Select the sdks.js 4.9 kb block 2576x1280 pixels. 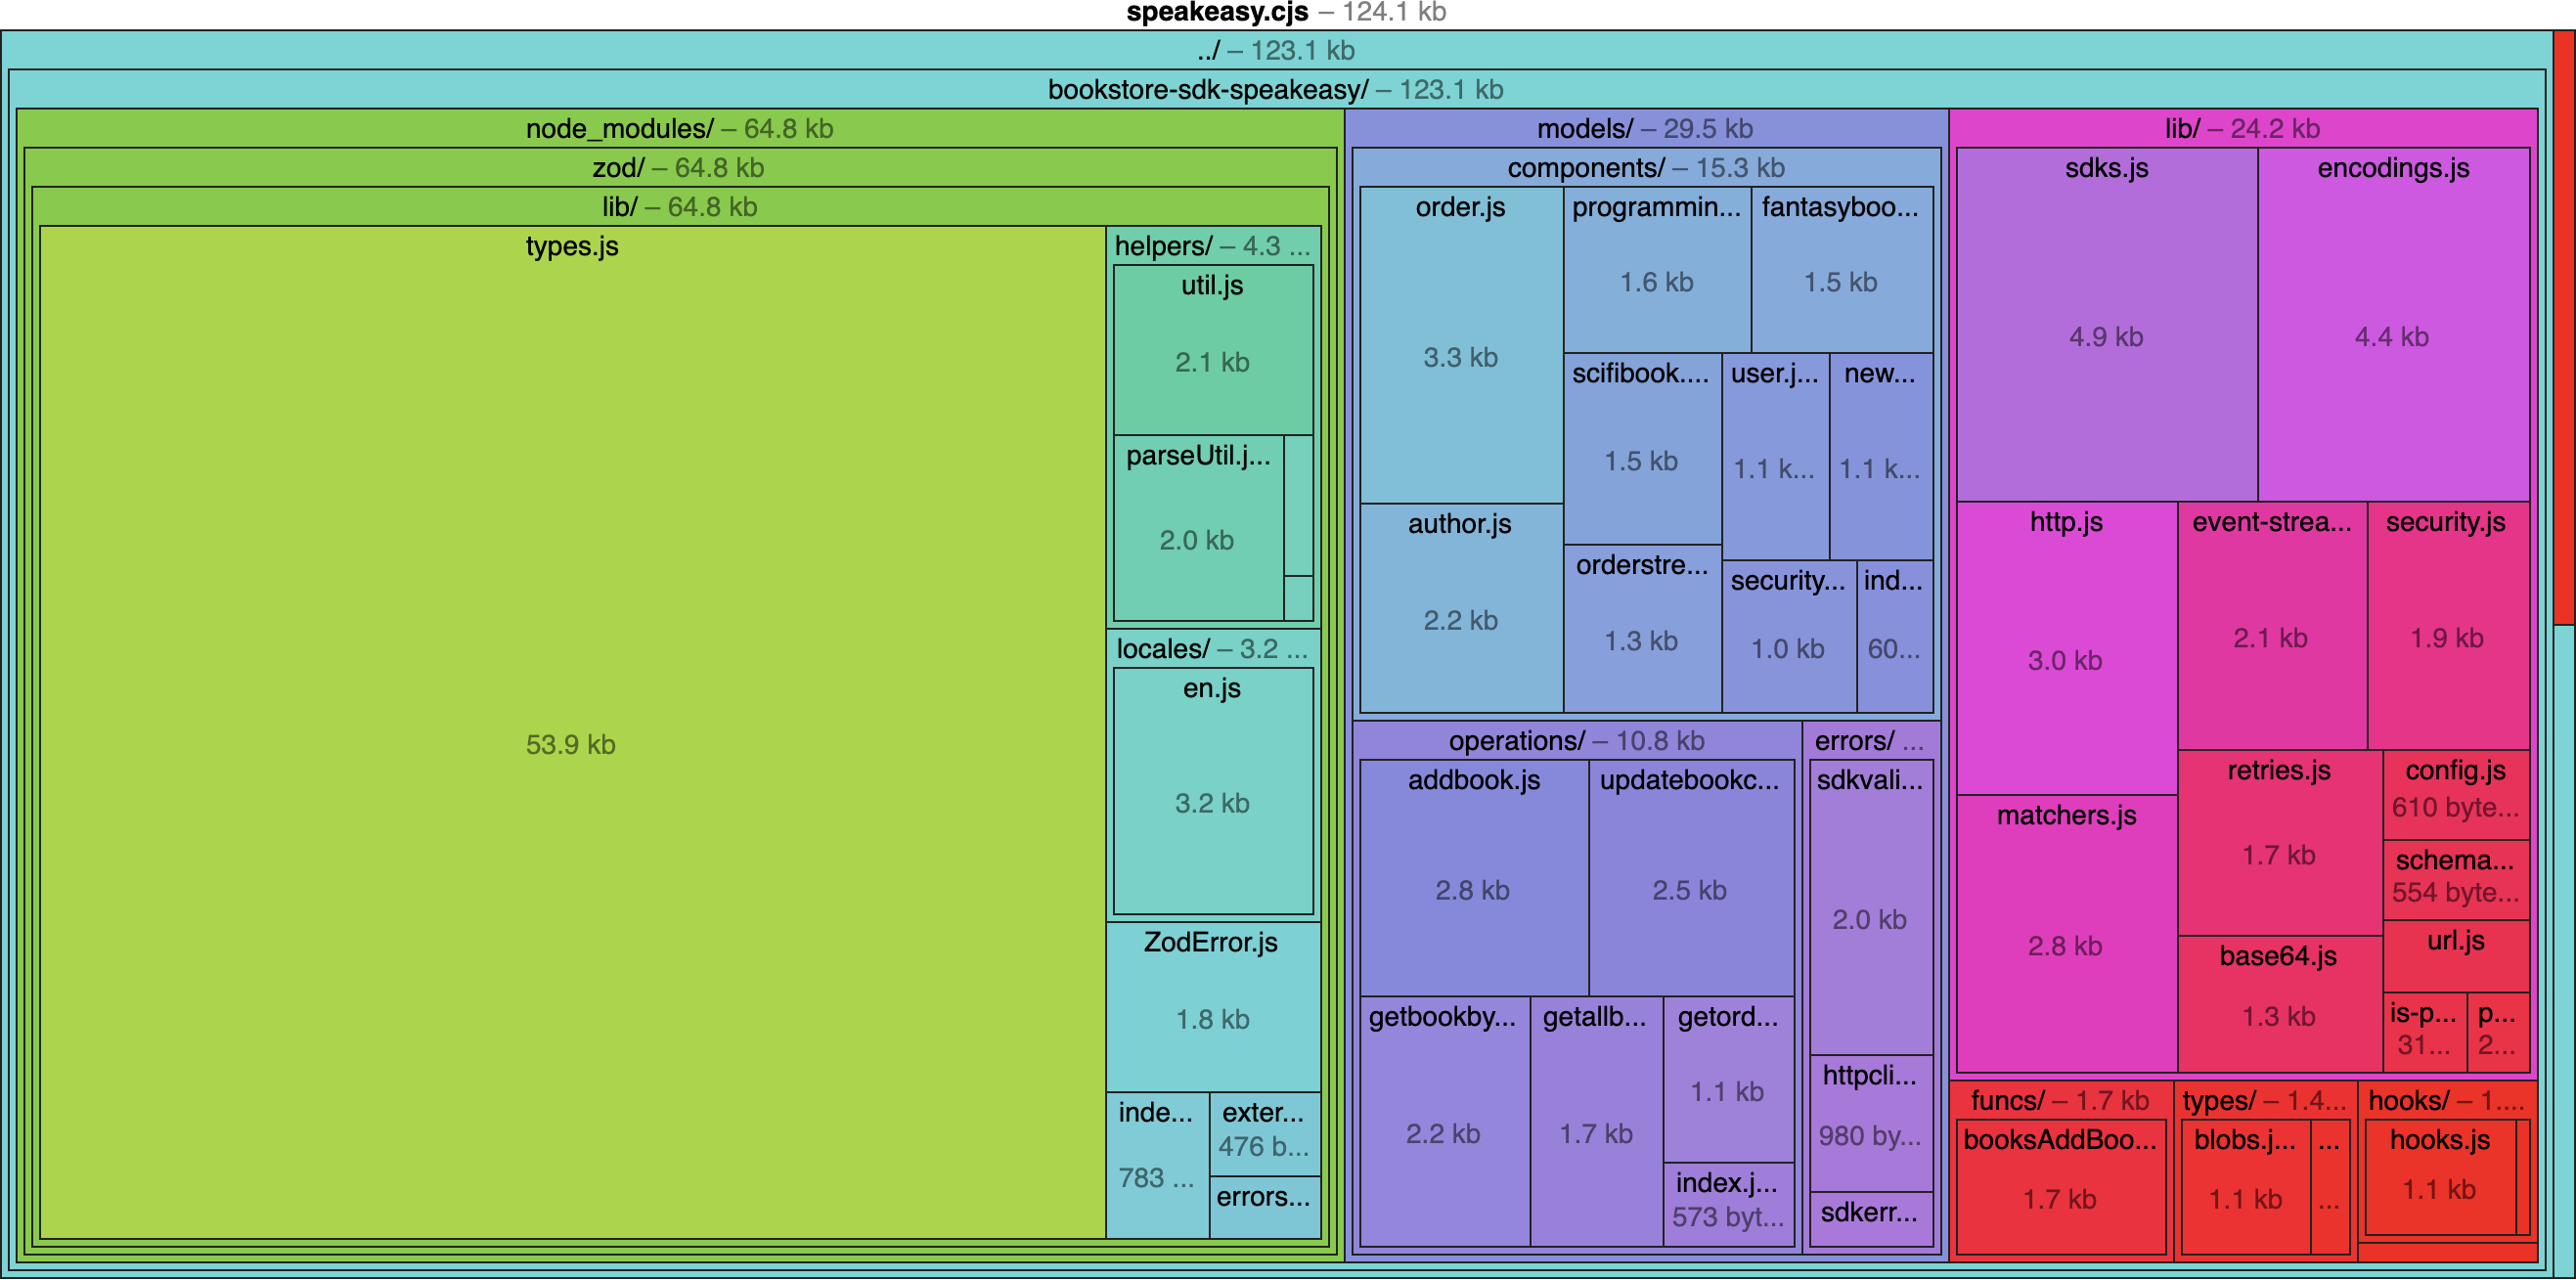point(2106,325)
